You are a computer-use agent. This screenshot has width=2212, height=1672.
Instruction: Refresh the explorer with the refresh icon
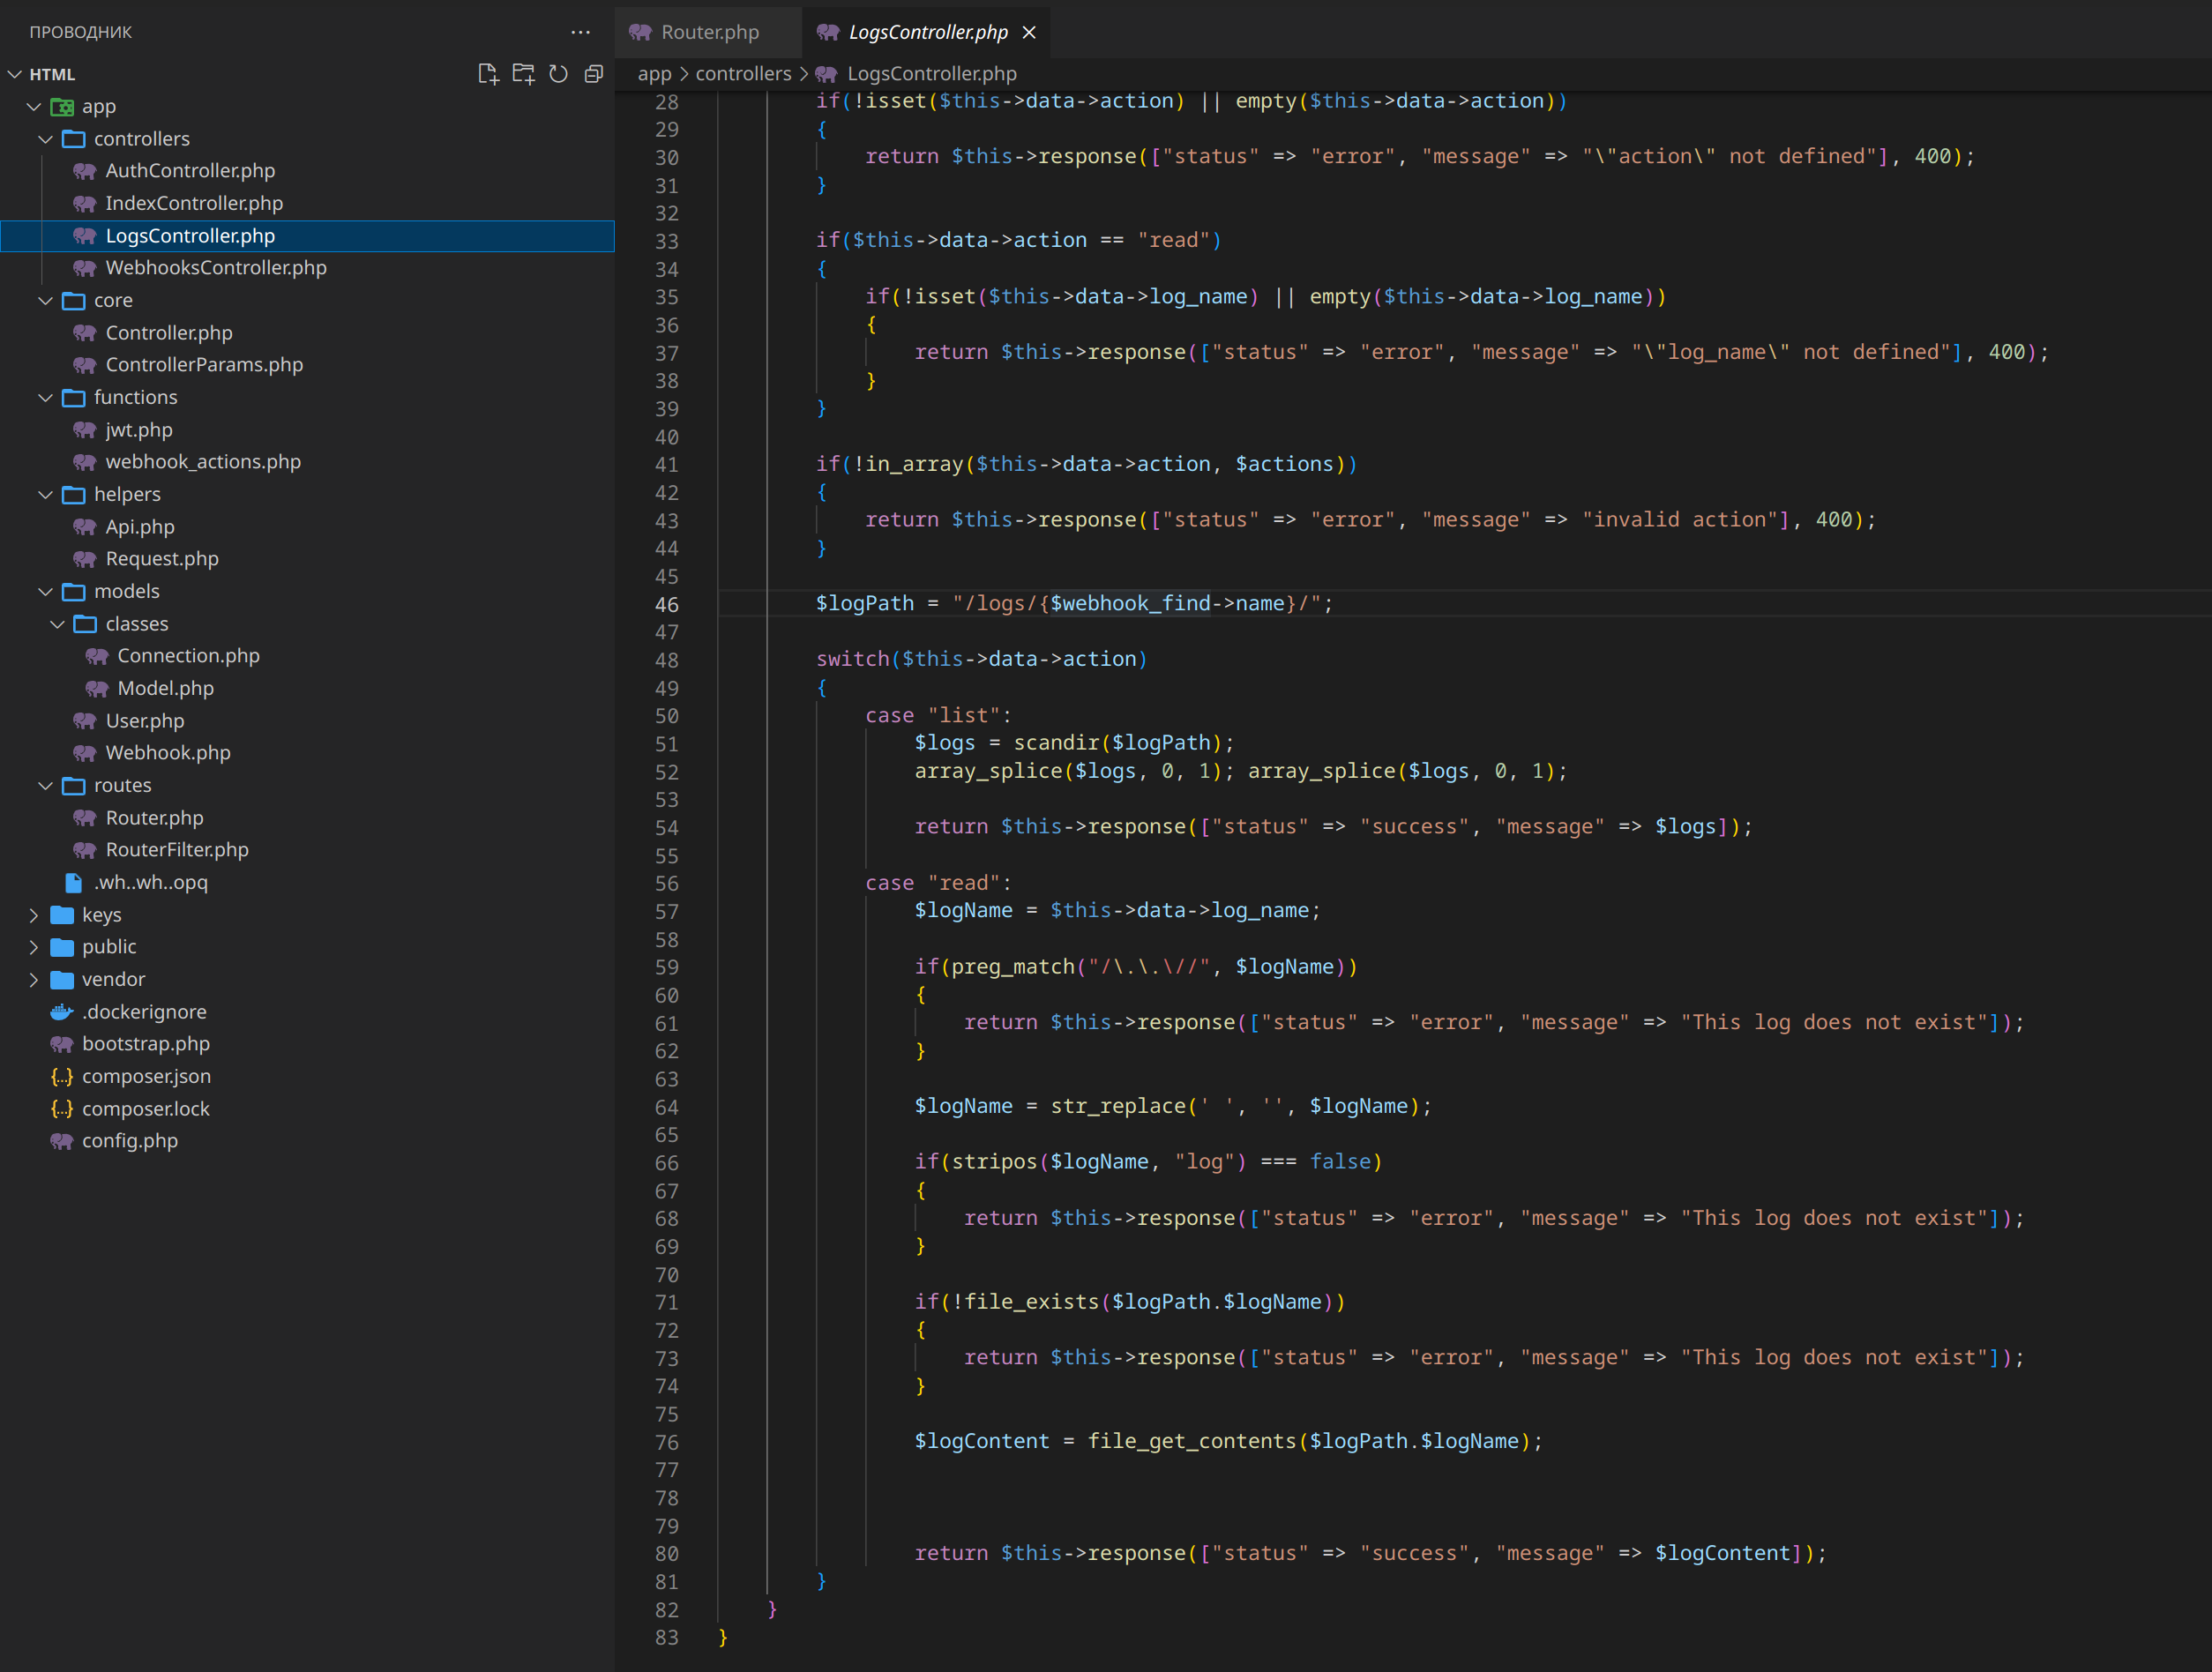coord(559,74)
